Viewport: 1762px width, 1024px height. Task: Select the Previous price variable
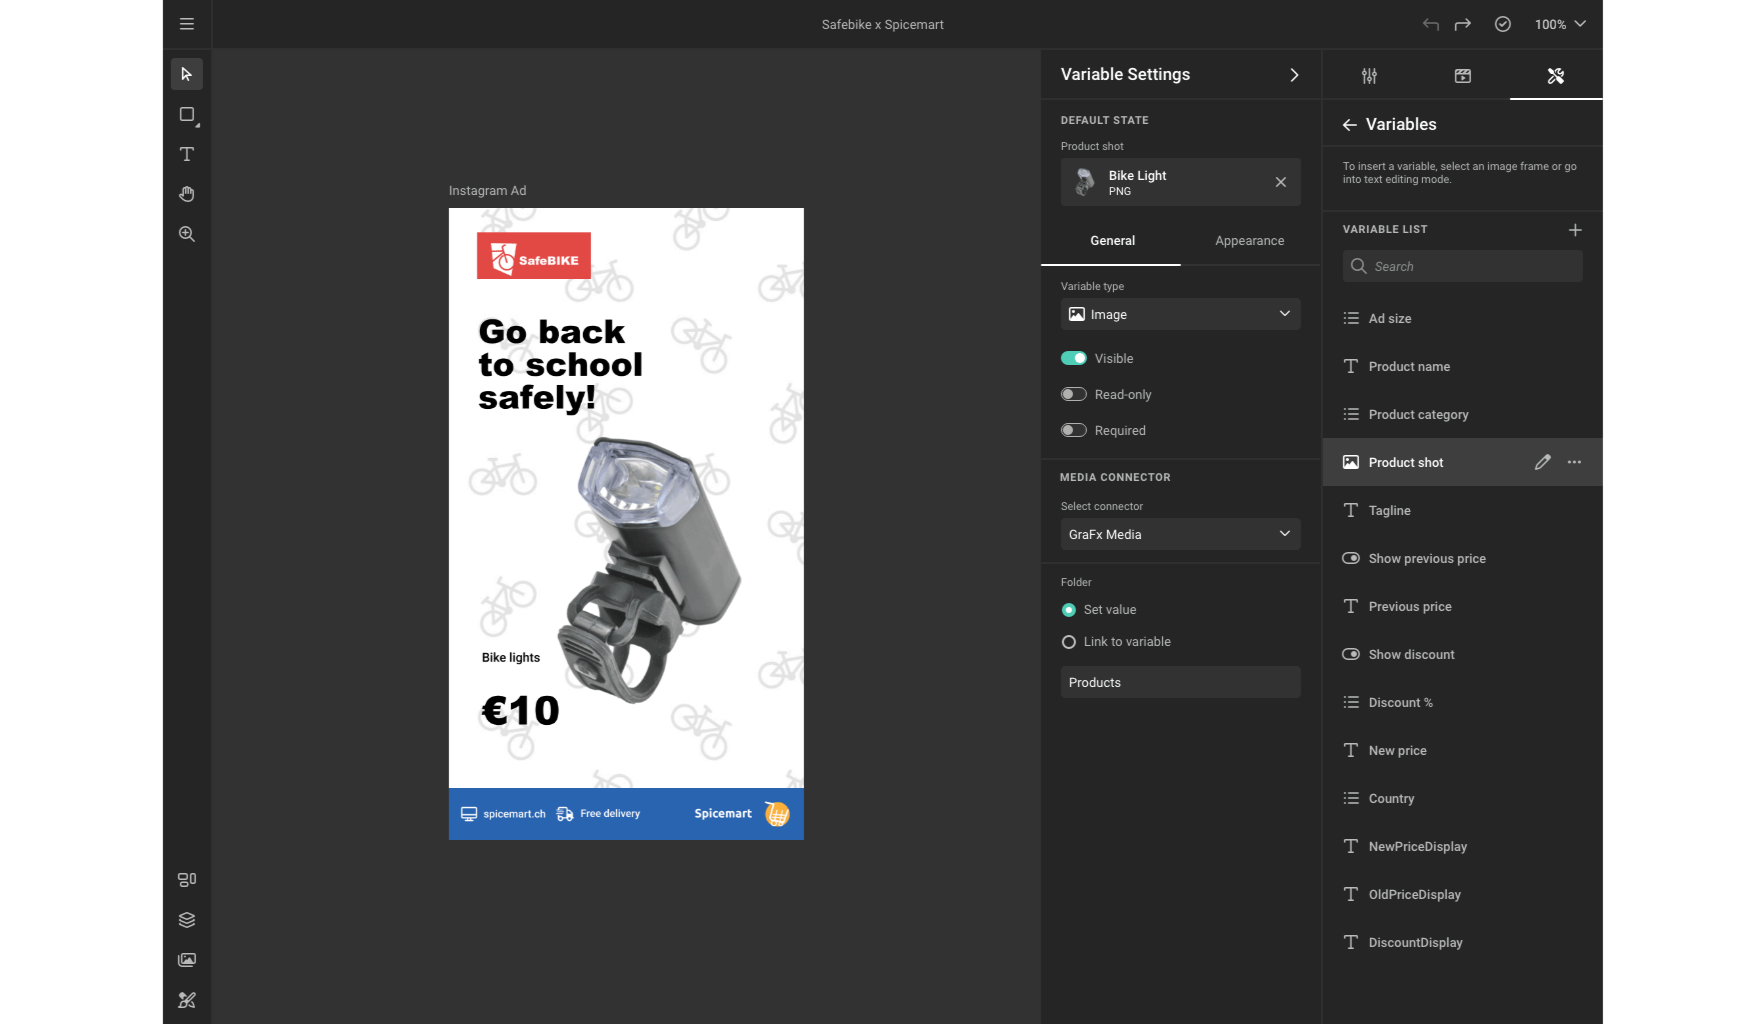(1463, 606)
